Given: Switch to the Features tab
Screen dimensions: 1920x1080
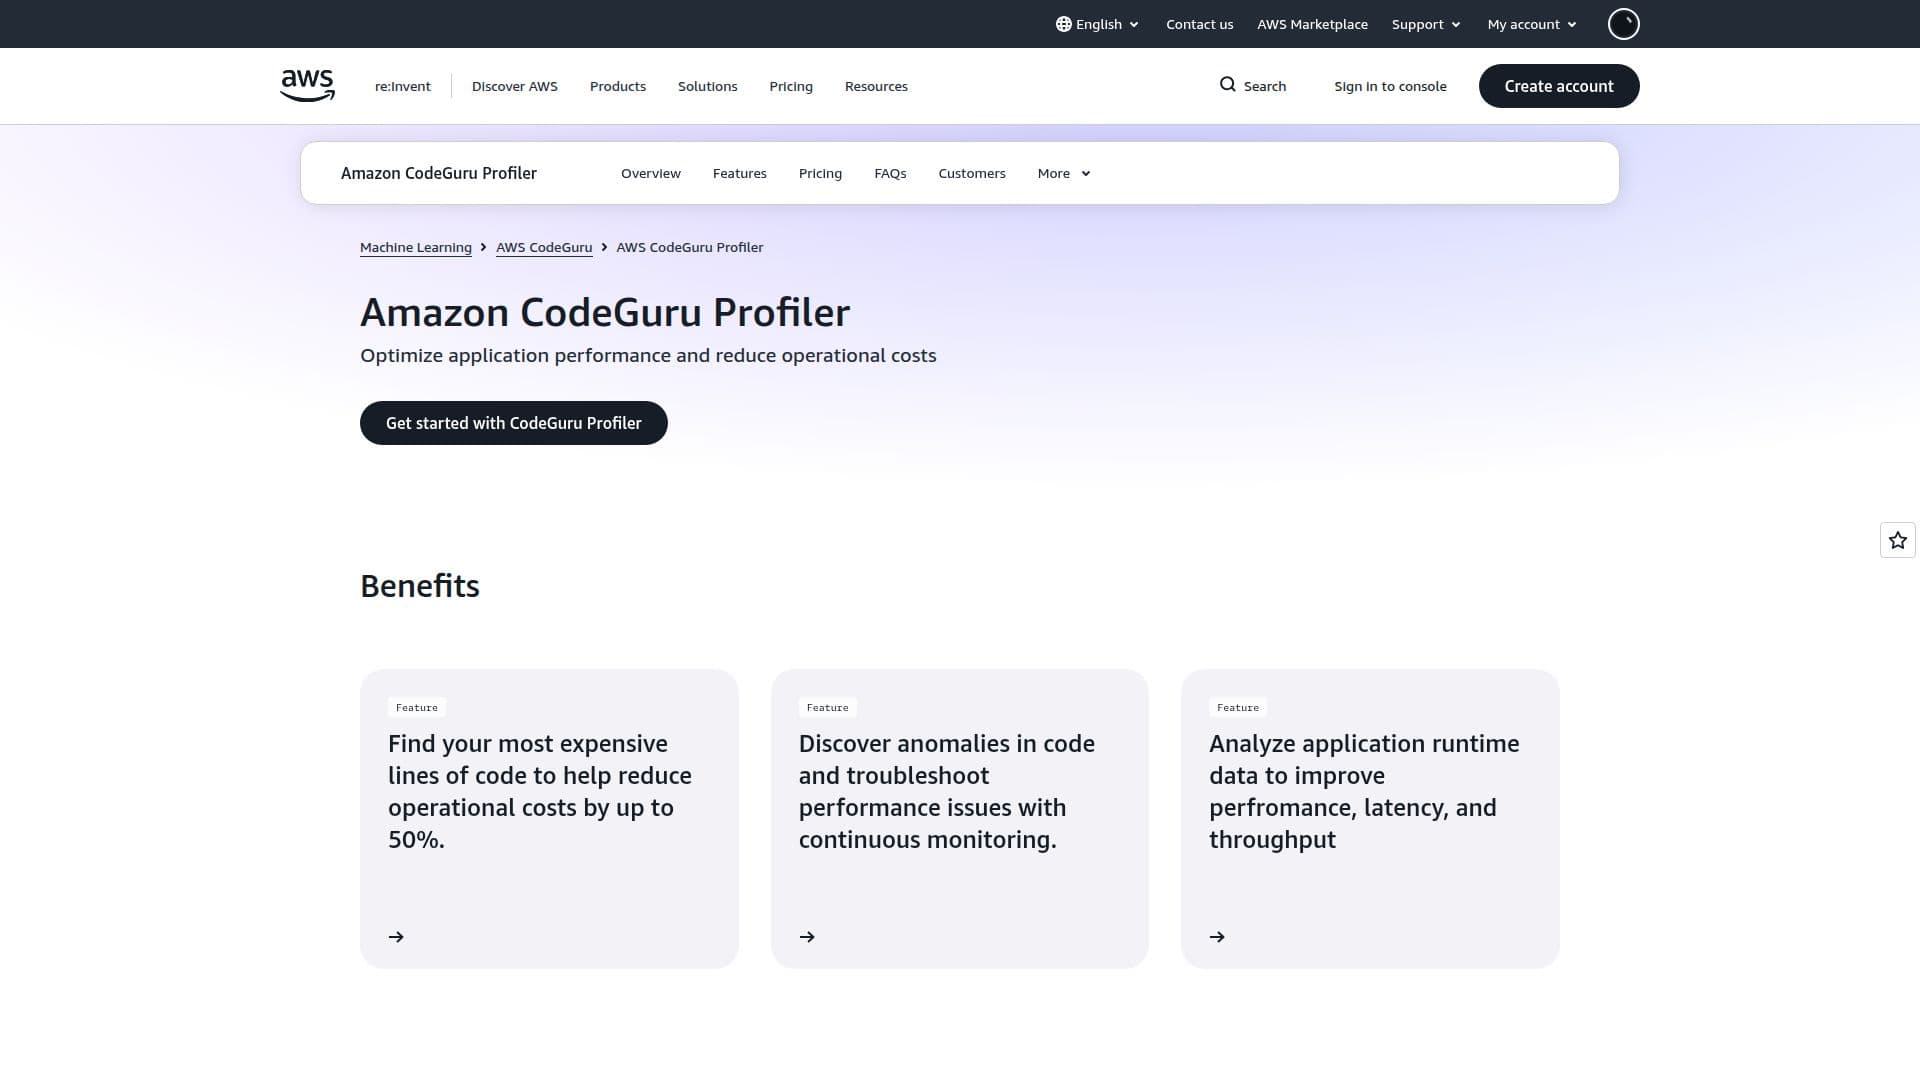Looking at the screenshot, I should coord(739,173).
